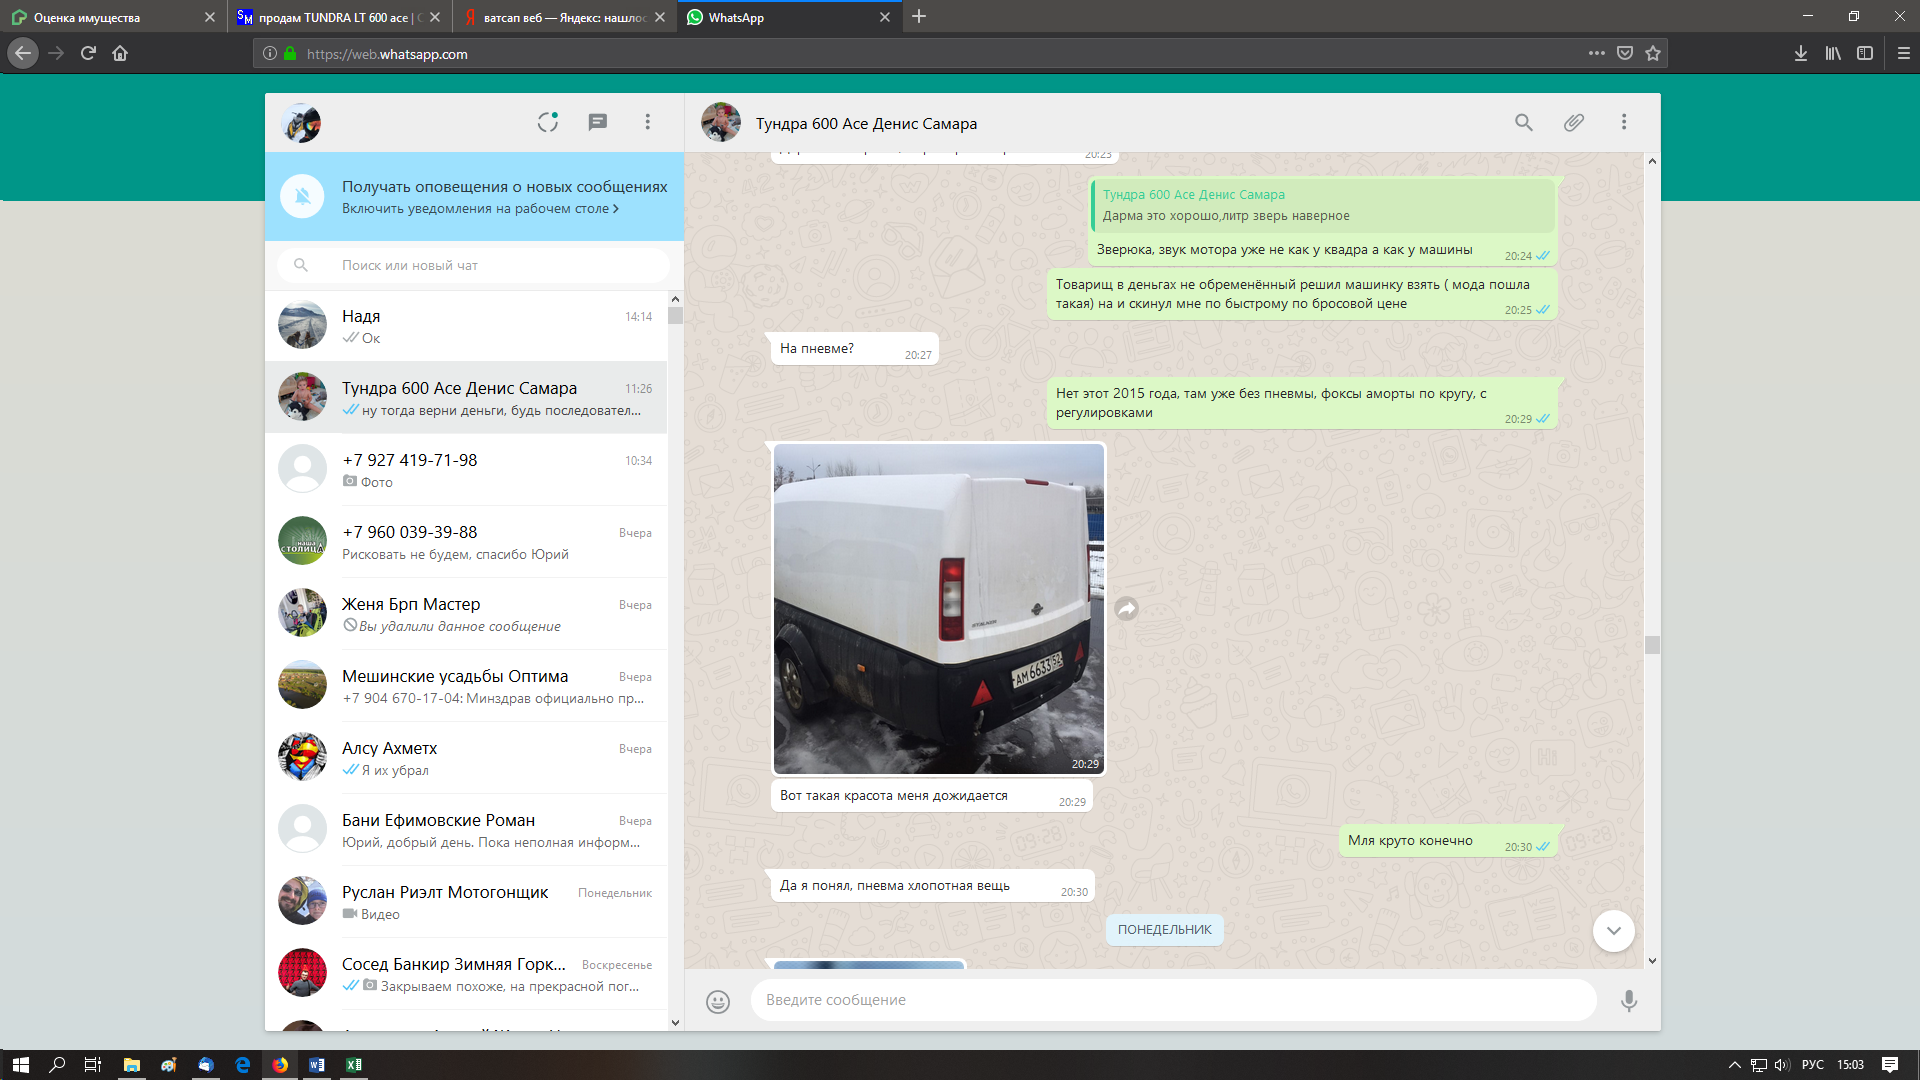
Task: Go back in browser history
Action: [x=23, y=53]
